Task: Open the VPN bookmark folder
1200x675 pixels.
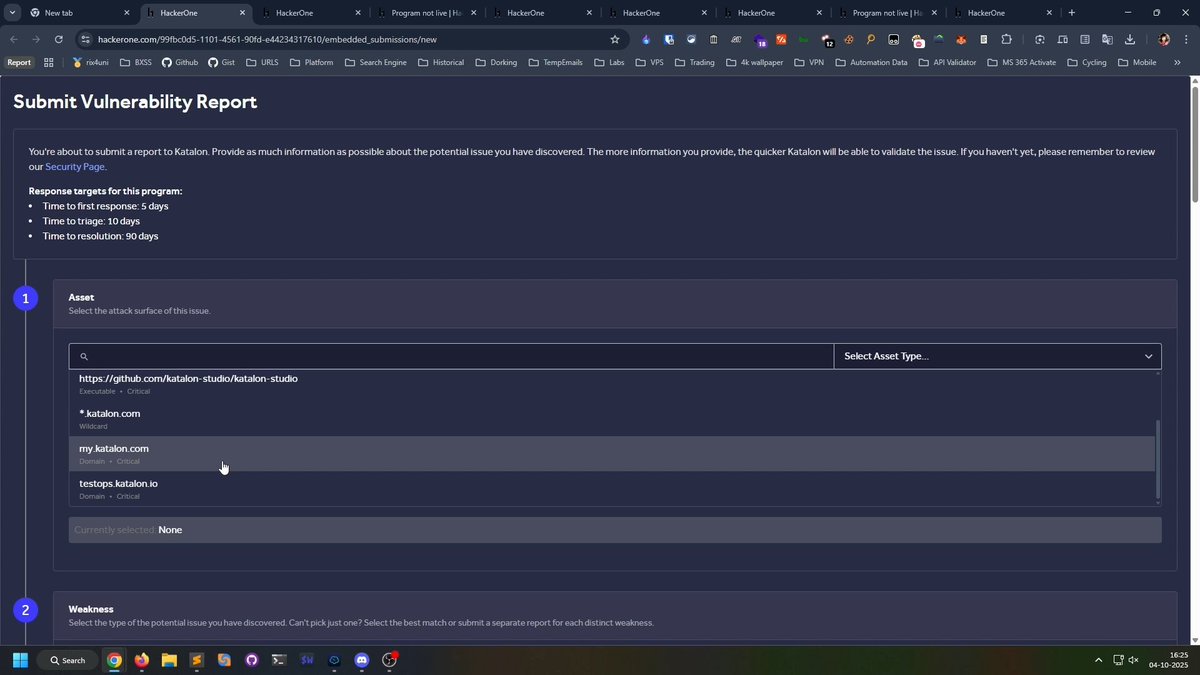Action: [x=810, y=62]
